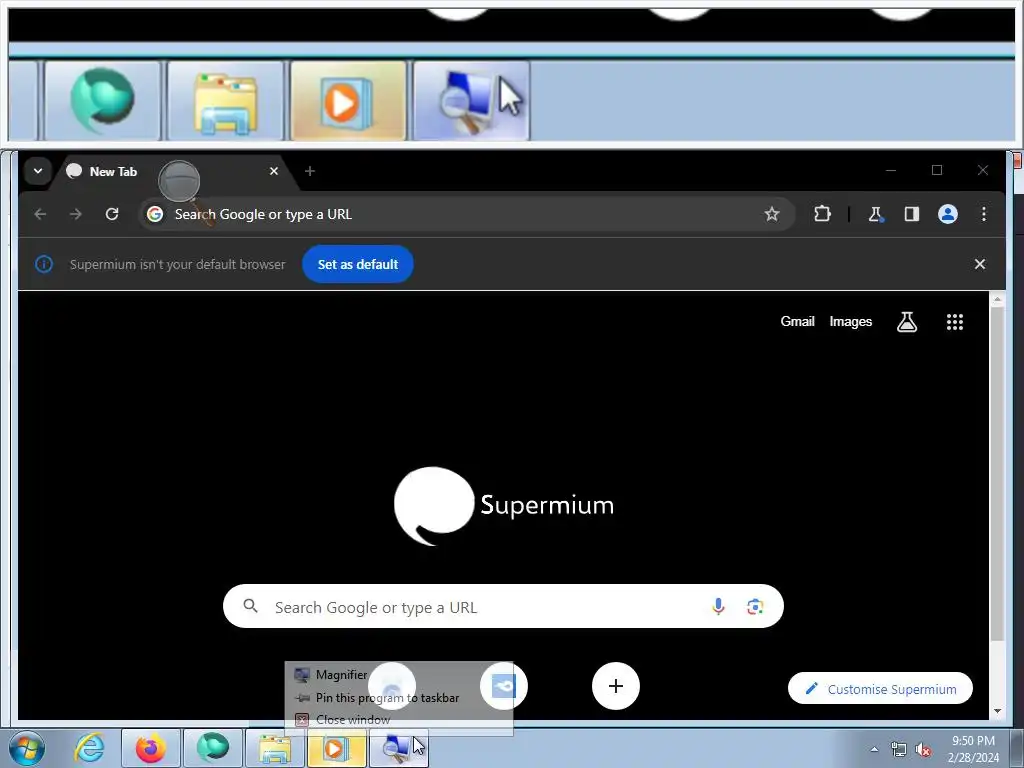This screenshot has width=1024, height=768.
Task: Open Windows Media Player taskbar icon
Action: coord(336,748)
